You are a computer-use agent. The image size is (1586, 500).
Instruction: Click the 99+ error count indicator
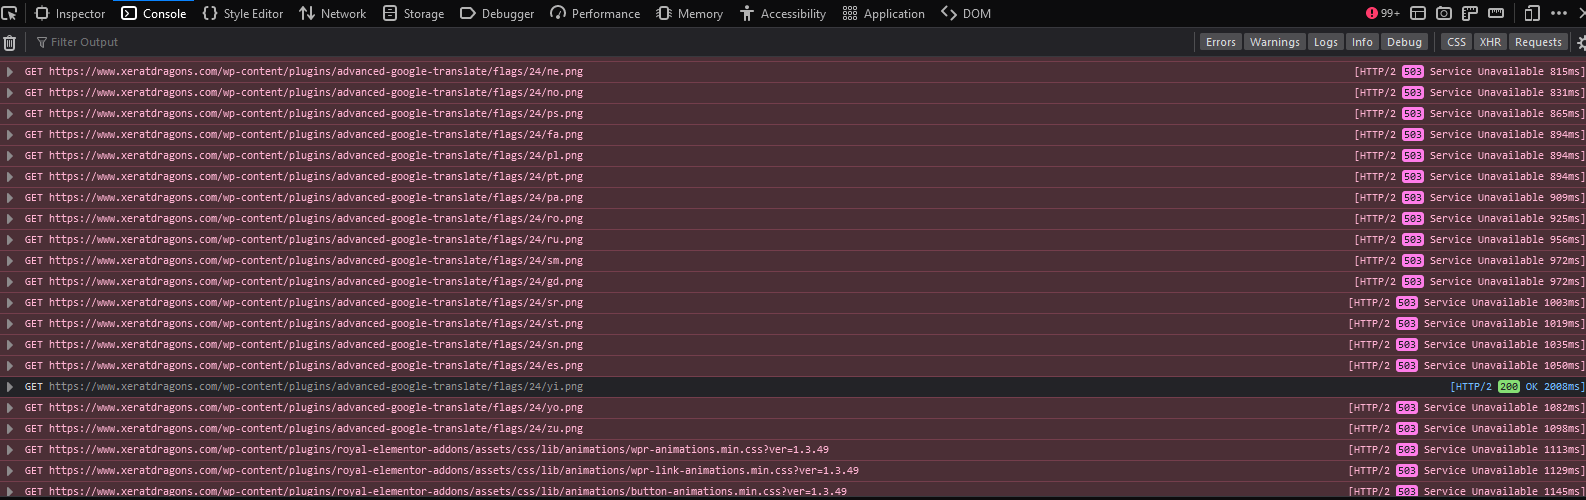pos(1383,14)
